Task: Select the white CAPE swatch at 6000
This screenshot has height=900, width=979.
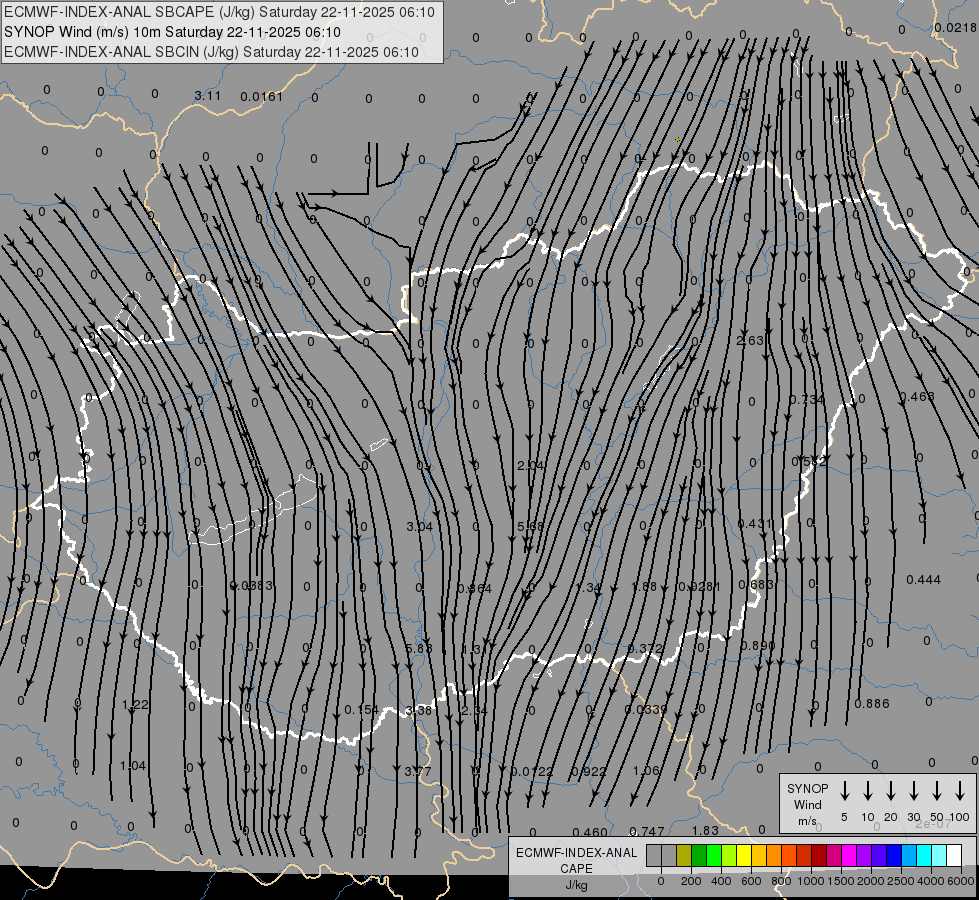Action: [953, 856]
